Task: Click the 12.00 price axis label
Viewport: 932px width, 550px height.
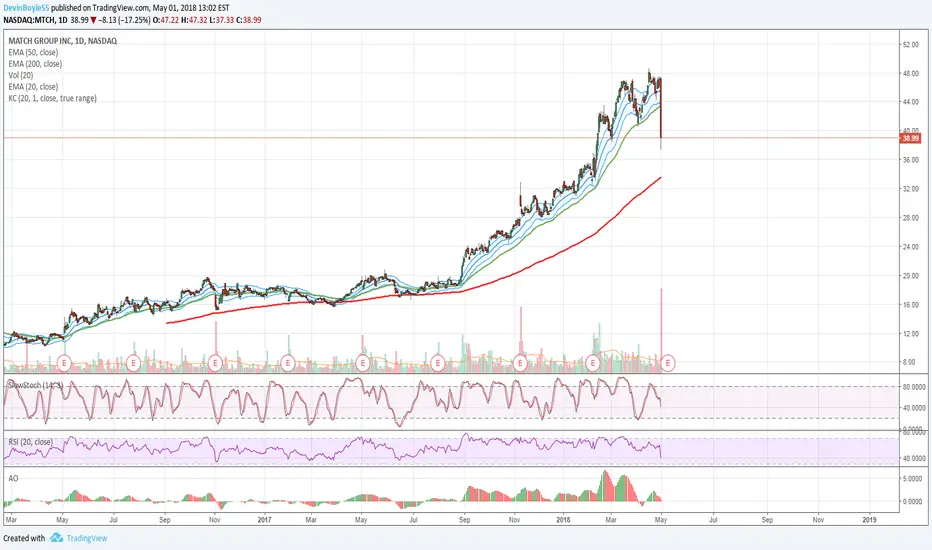Action: 911,334
